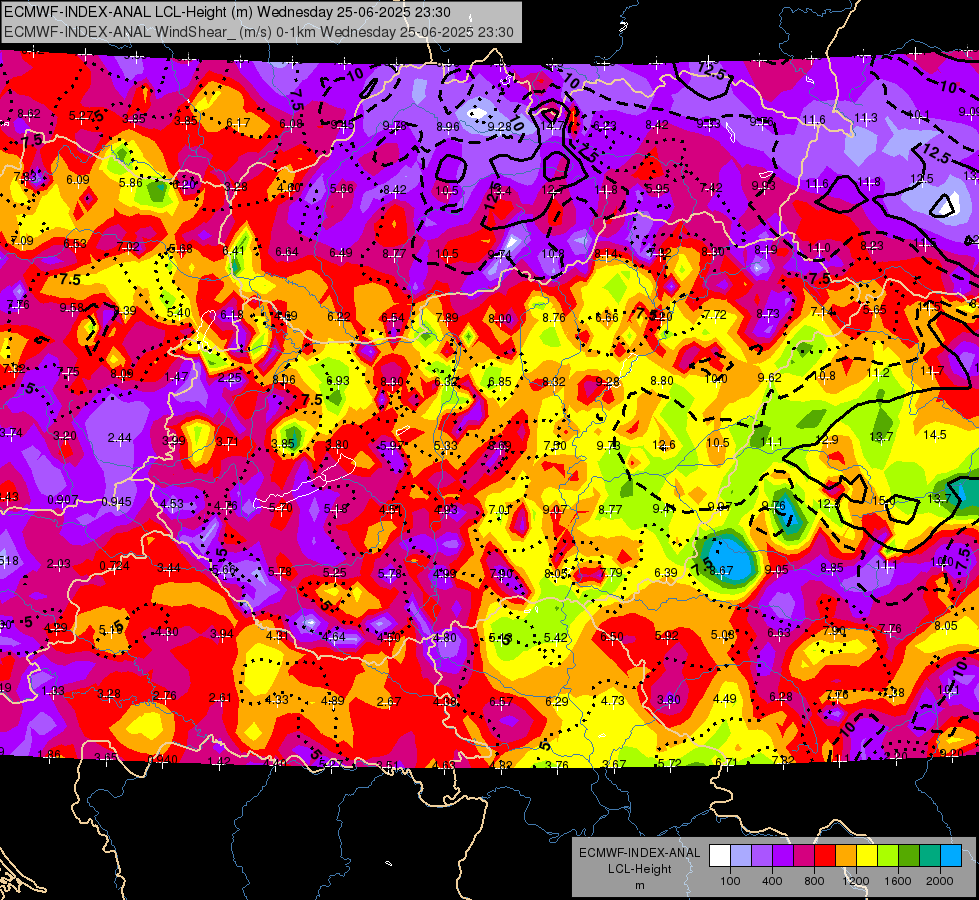Click the wind shear value '8.96'

click(x=448, y=127)
